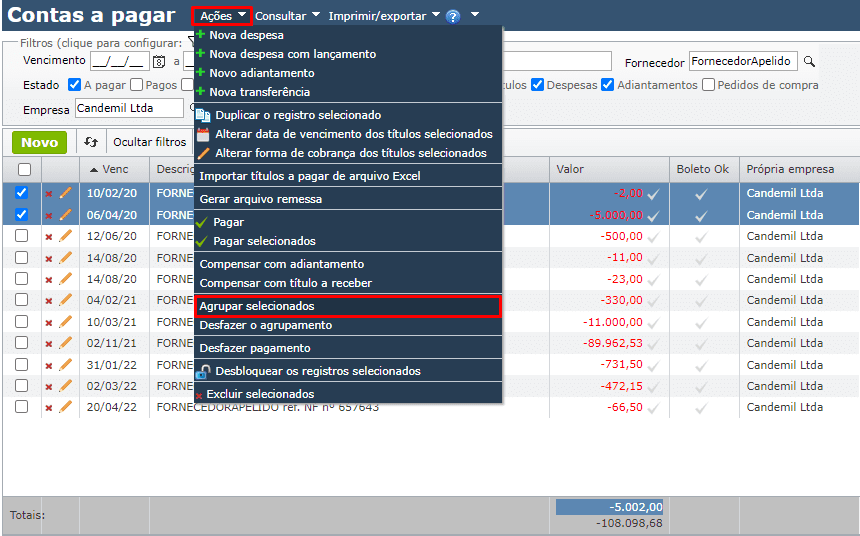Image resolution: width=860 pixels, height=536 pixels.
Task: Toggle the A pagar estado checkbox
Action: (x=75, y=84)
